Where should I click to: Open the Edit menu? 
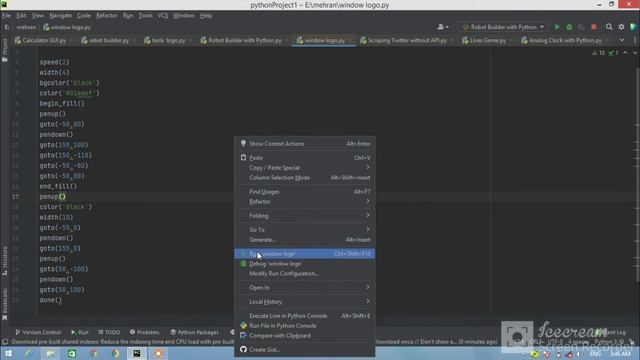pos(21,16)
